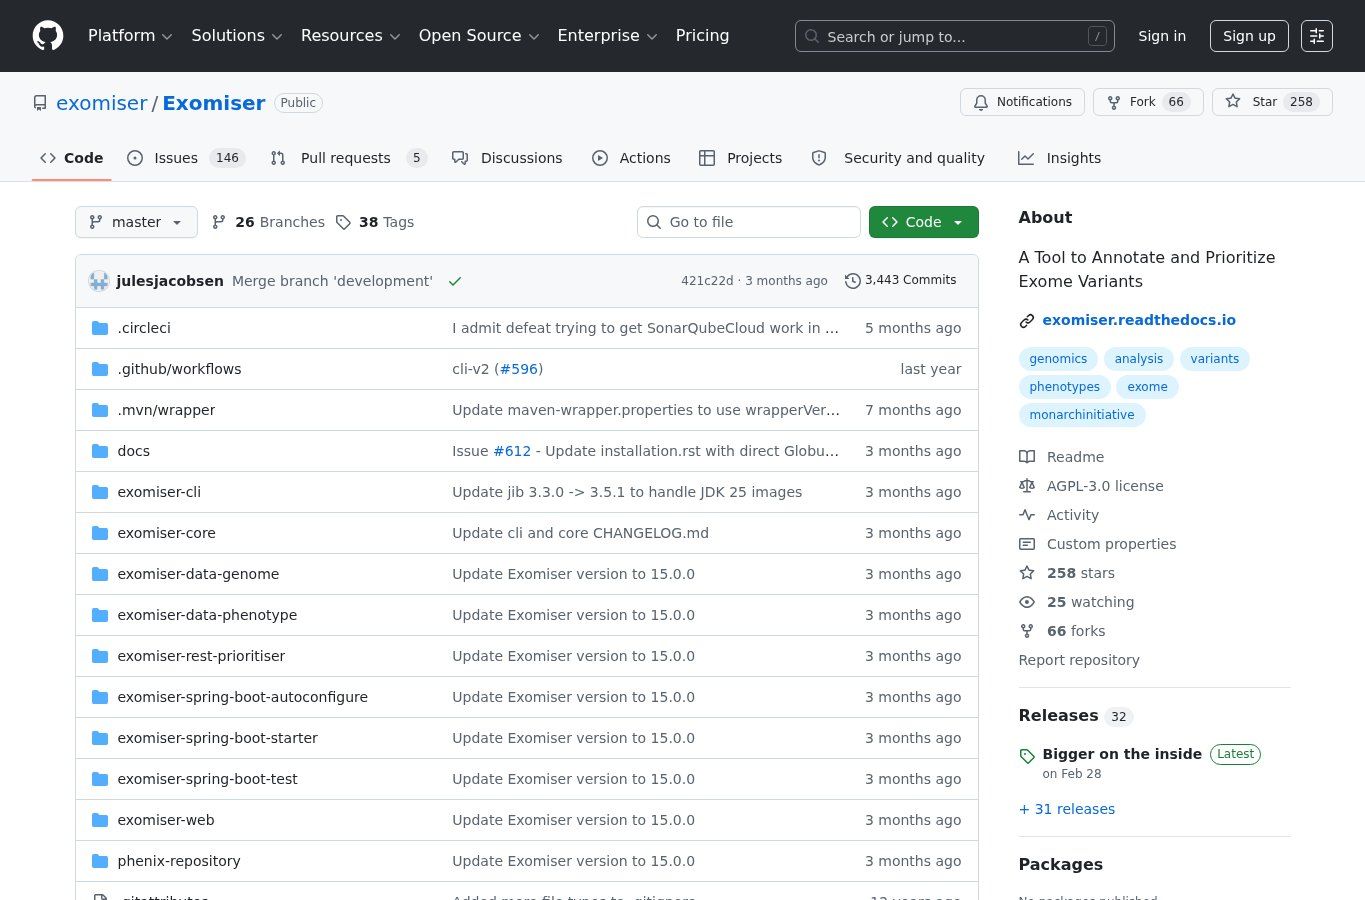Open the Pricing page
The height and width of the screenshot is (900, 1365).
coord(702,36)
